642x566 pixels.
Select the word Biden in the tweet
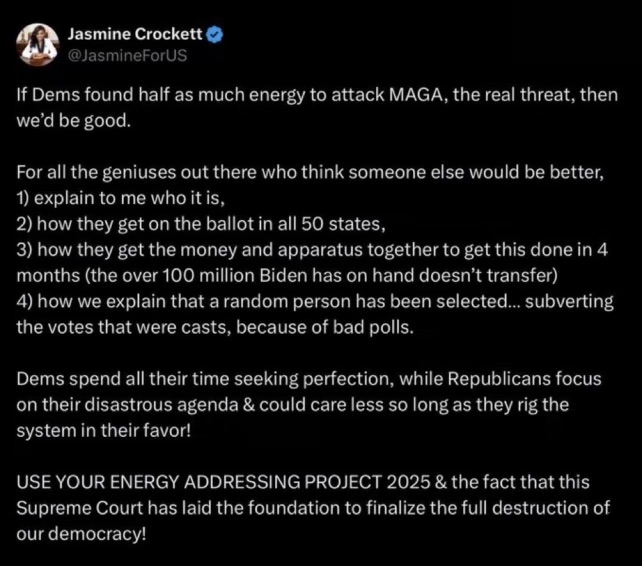(283, 276)
